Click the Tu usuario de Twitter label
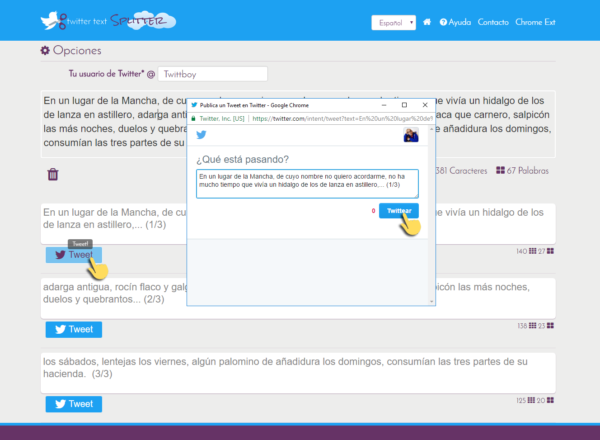The image size is (600, 440). tap(106, 73)
